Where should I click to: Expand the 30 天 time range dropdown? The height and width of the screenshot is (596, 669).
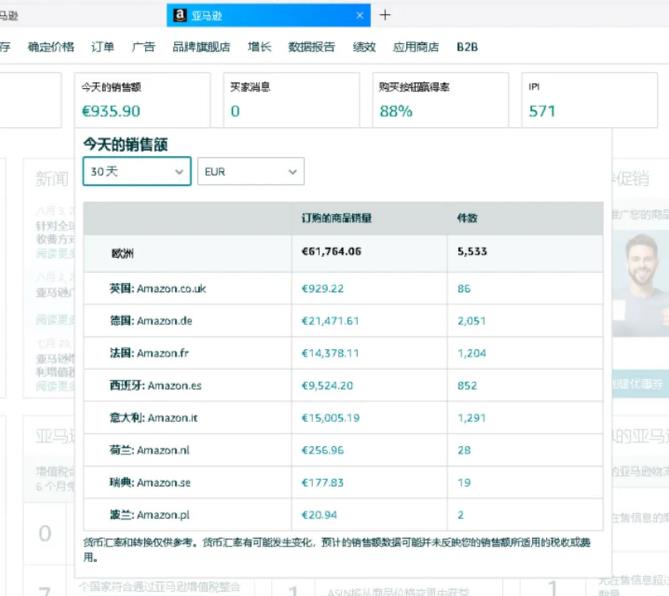tap(137, 172)
